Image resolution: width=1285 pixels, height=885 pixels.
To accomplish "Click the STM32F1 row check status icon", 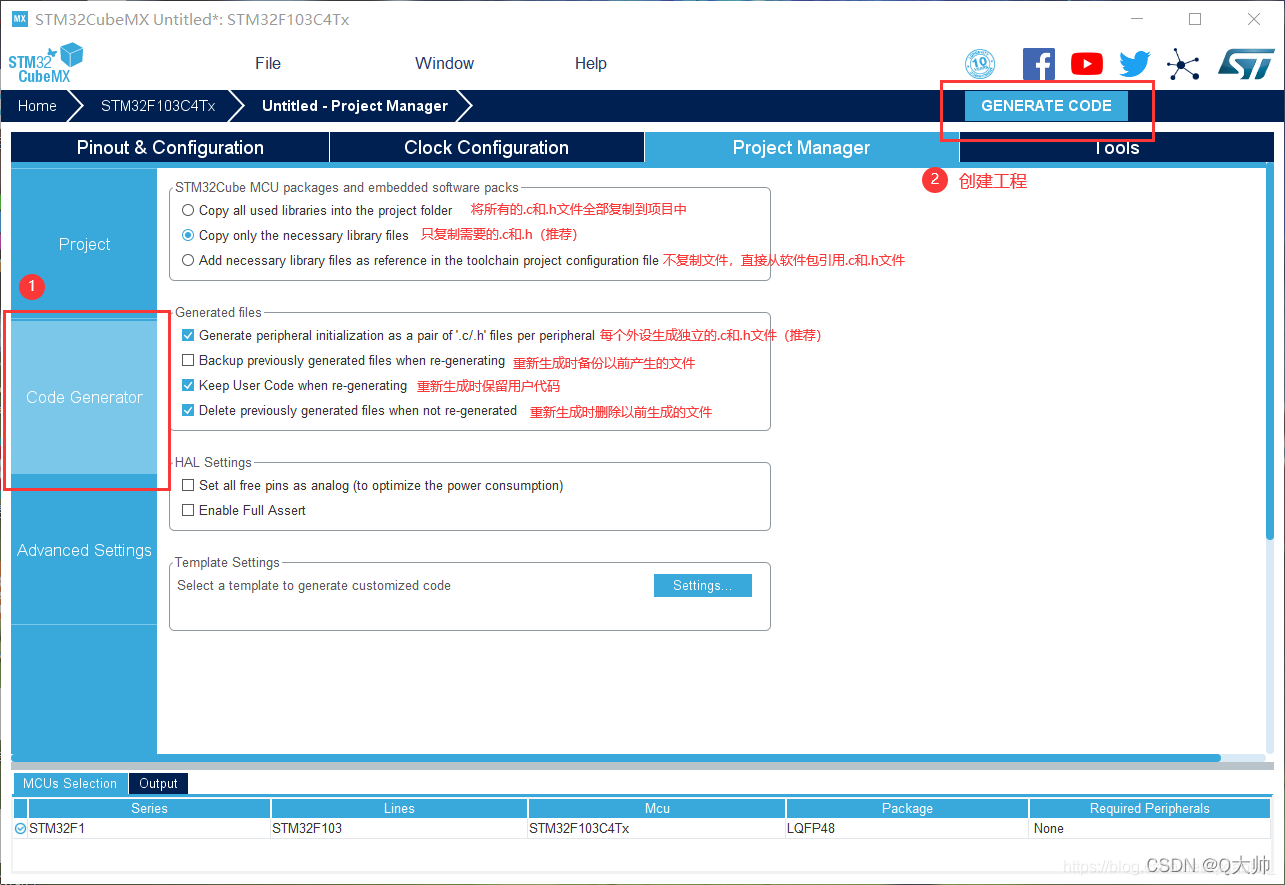I will (x=20, y=828).
